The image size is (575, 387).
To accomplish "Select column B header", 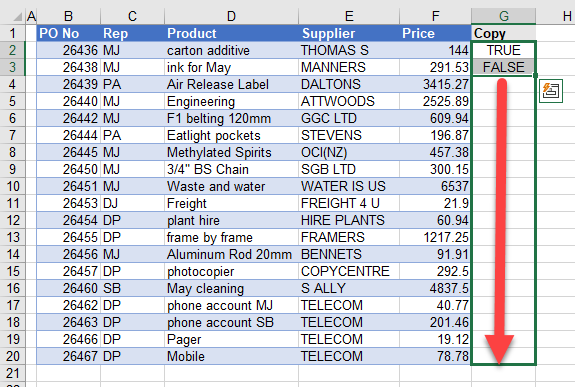I will (68, 16).
